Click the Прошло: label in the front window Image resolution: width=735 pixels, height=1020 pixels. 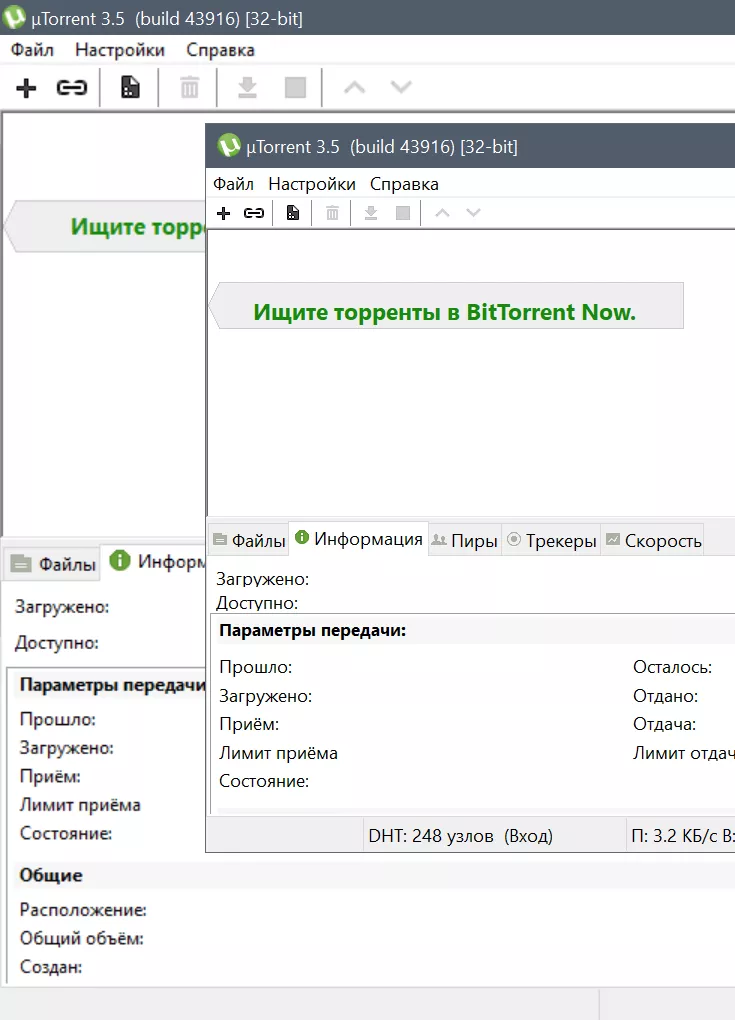pos(256,667)
